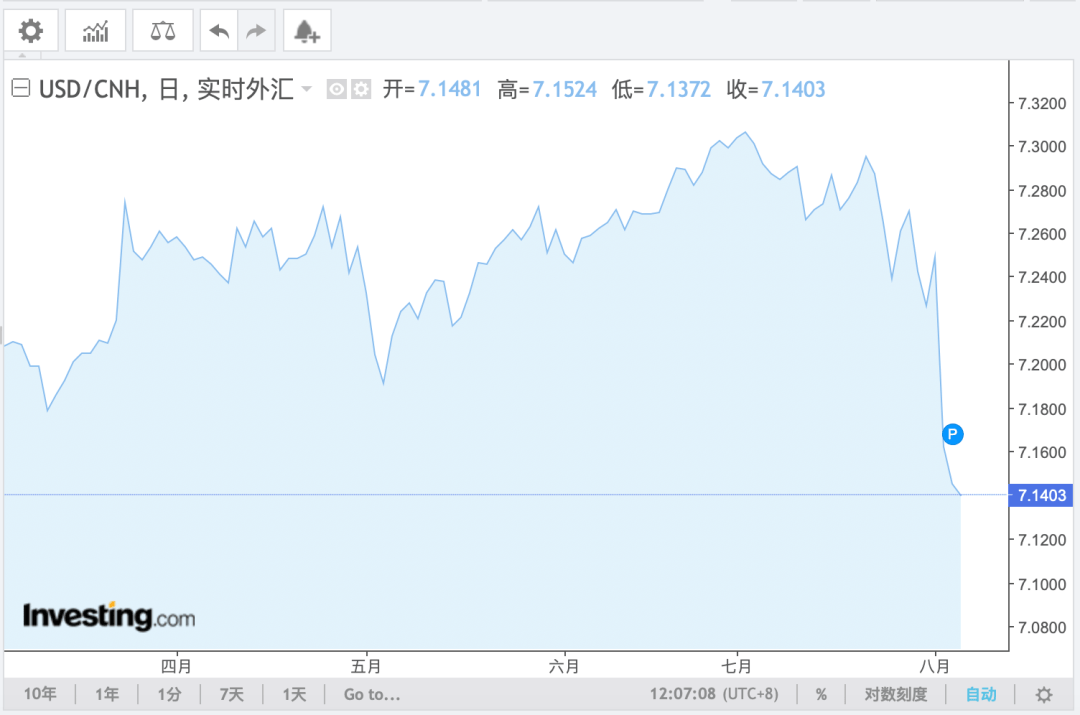The image size is (1080, 715).
Task: Open chart settings gear in top toolbar
Action: [31, 31]
